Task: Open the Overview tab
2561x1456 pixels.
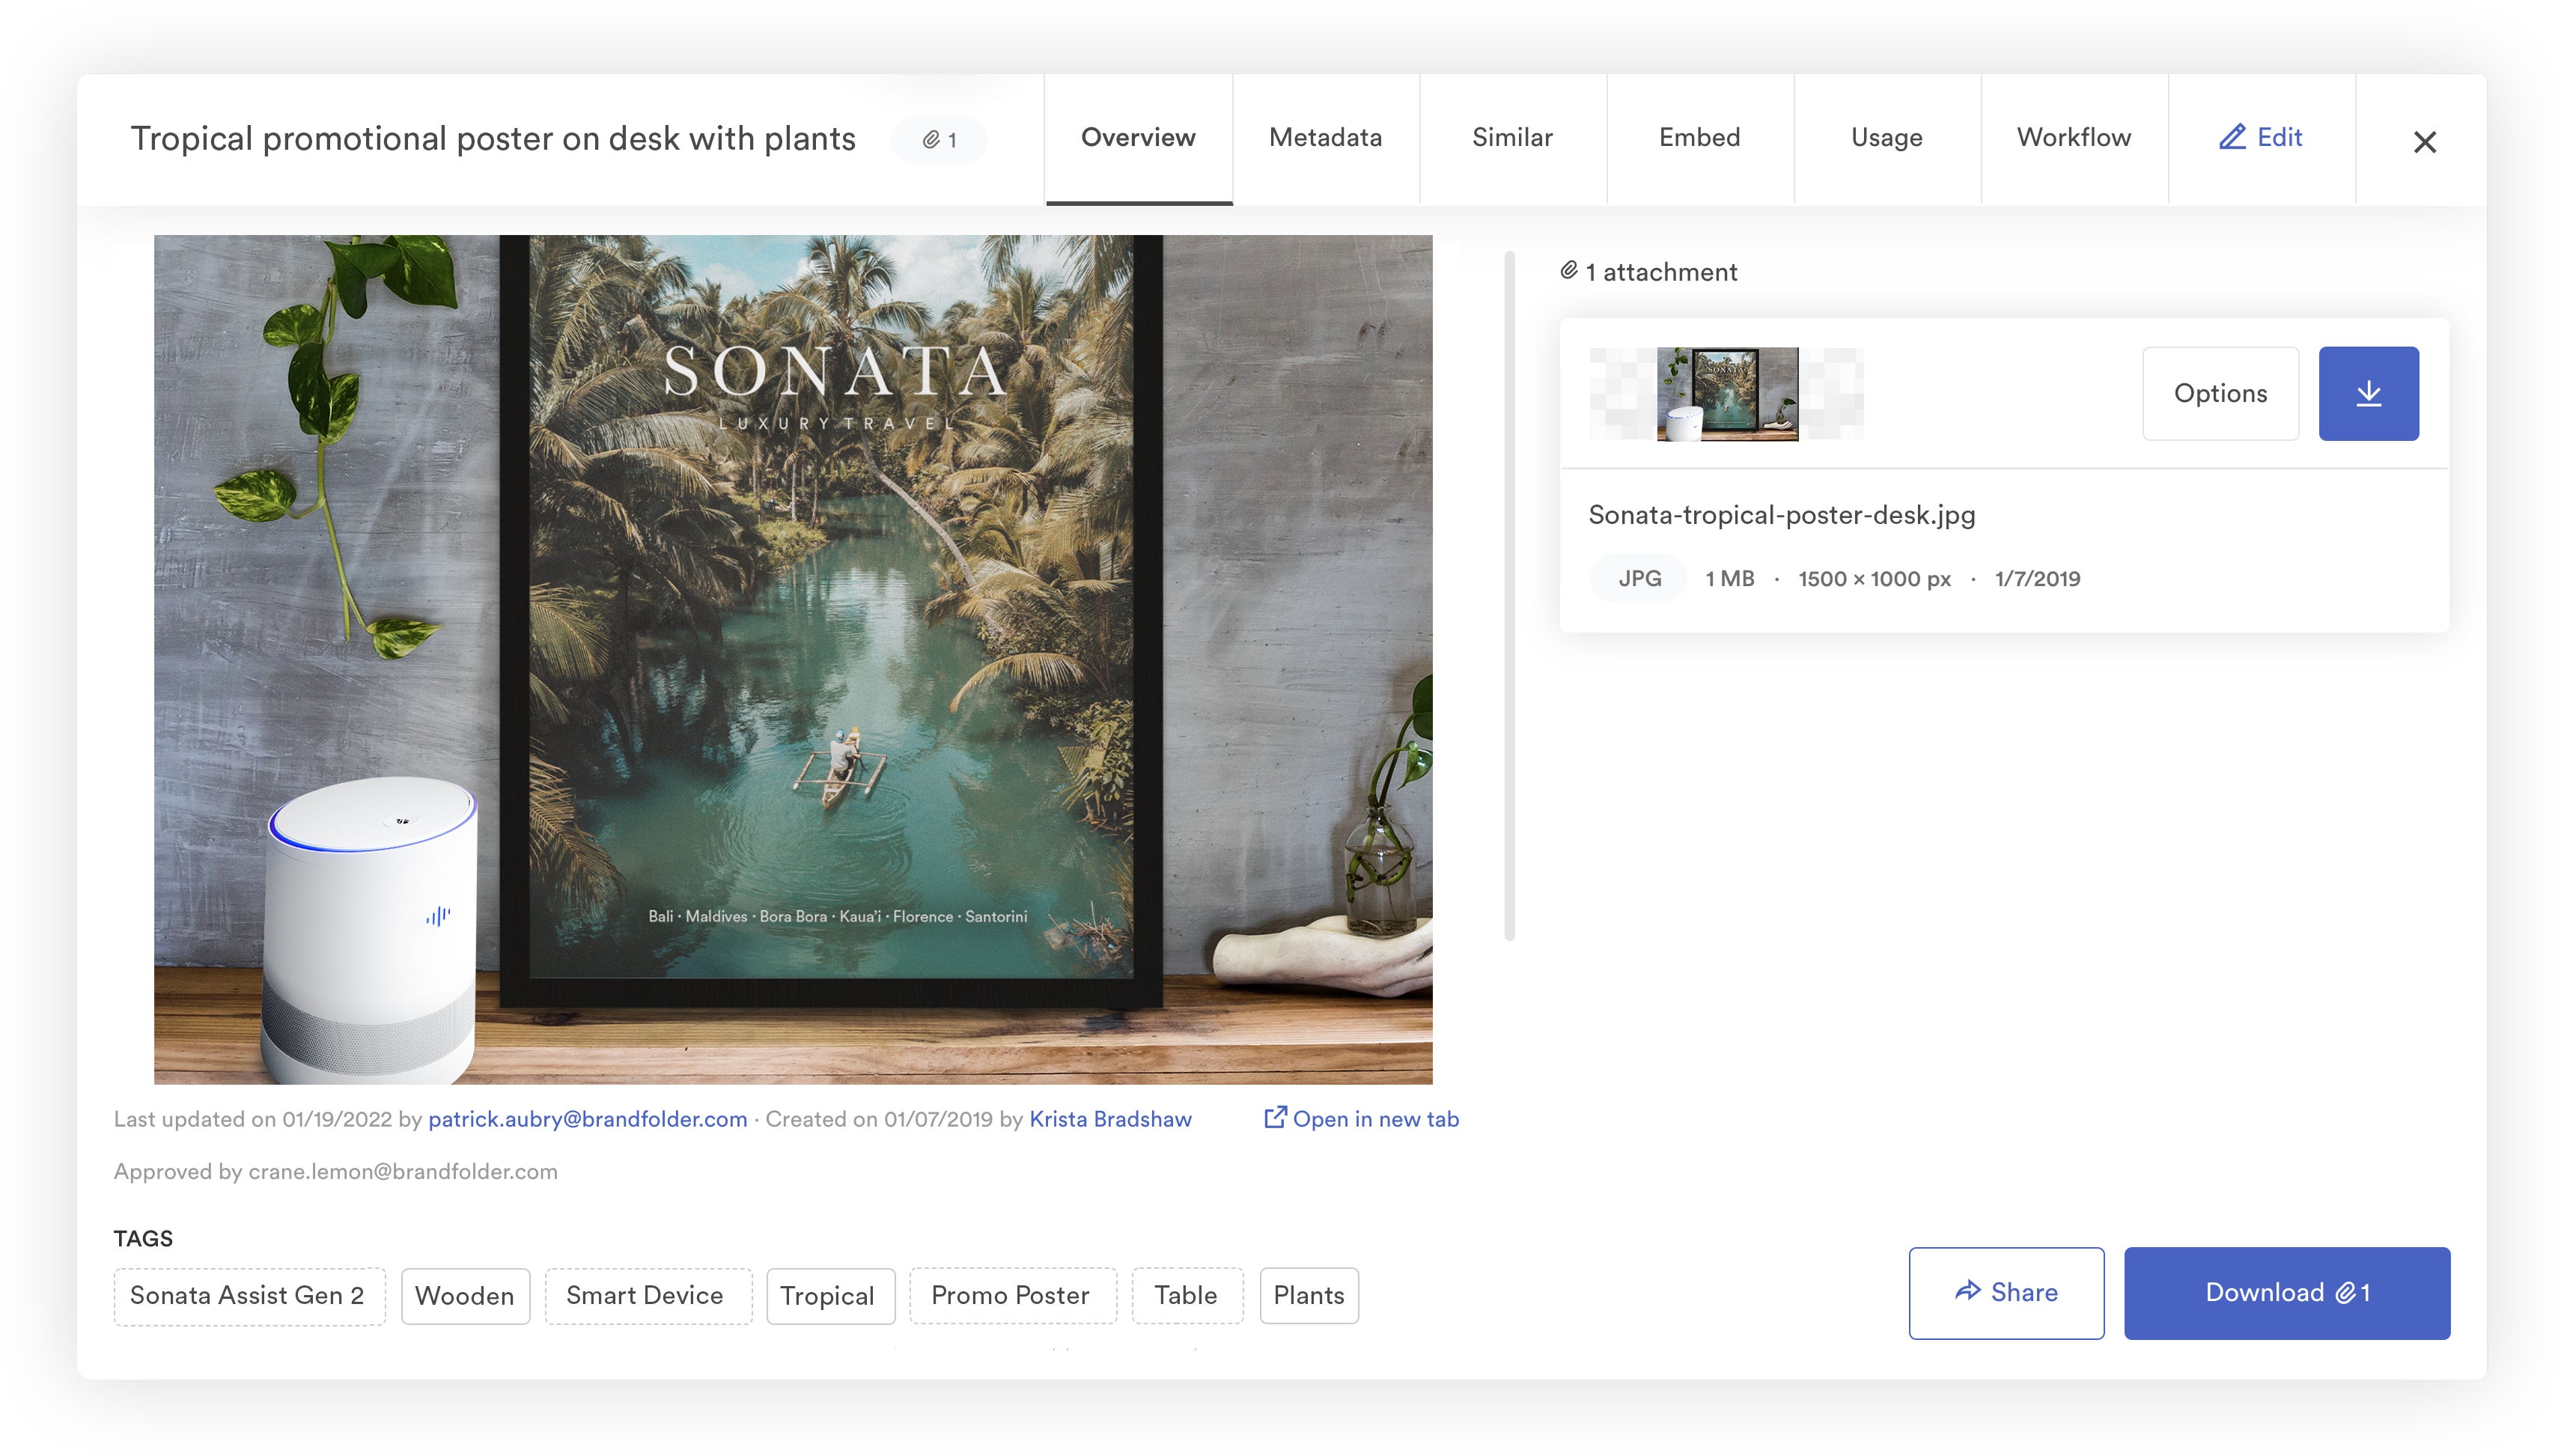Action: [1138, 138]
